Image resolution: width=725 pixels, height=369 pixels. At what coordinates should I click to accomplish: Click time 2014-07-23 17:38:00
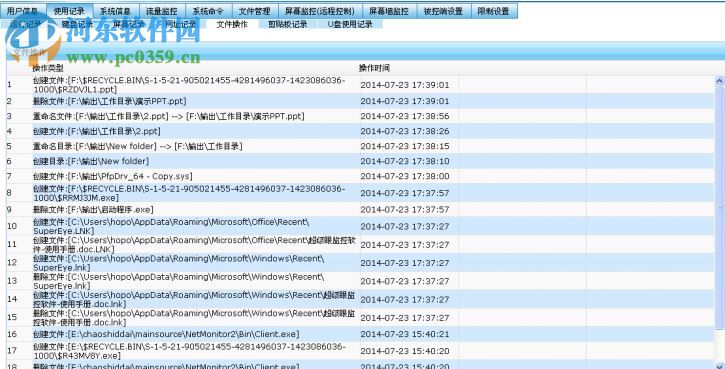(405, 176)
